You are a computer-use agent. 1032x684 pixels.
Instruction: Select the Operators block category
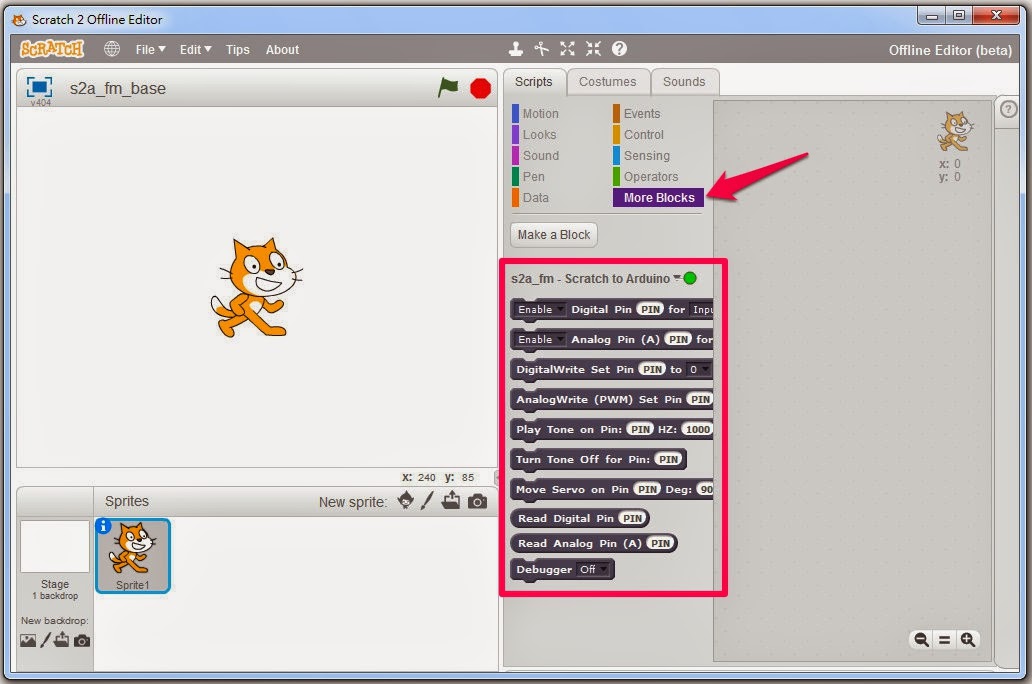click(x=650, y=176)
